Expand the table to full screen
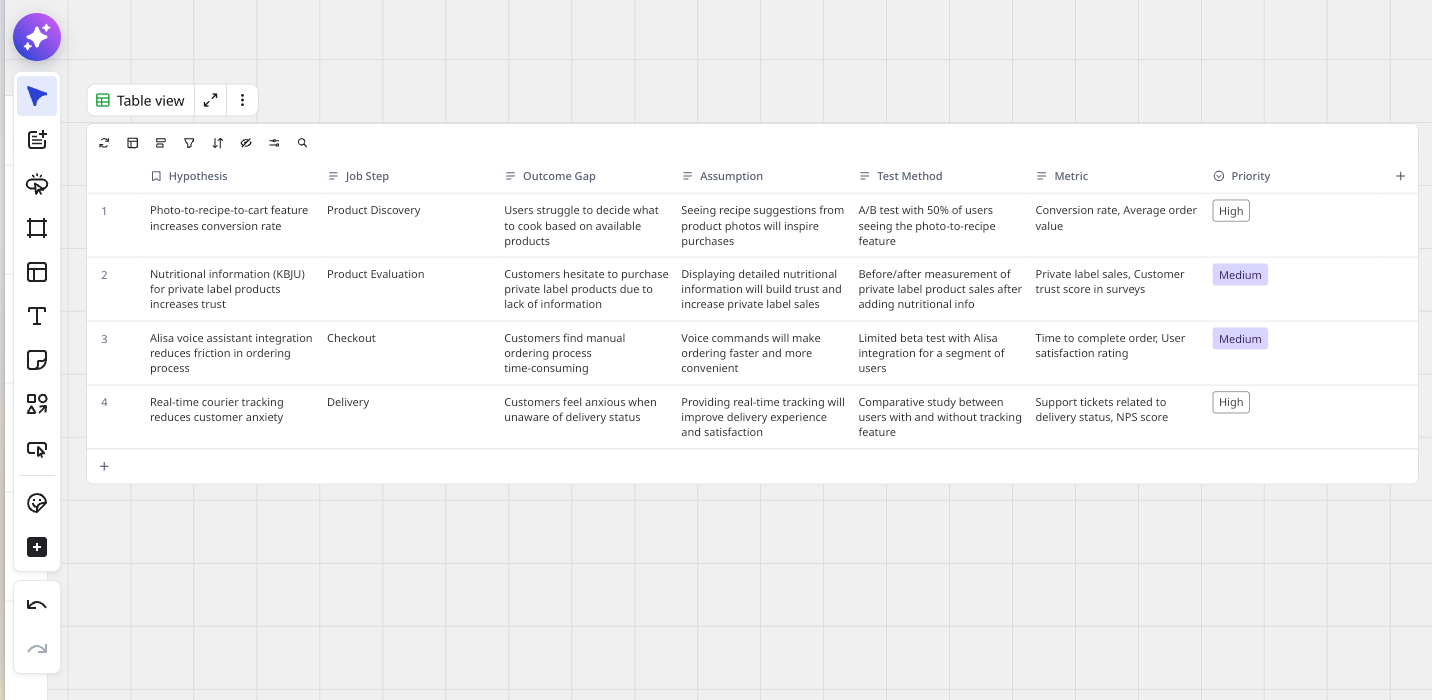This screenshot has height=700, width=1432. tap(210, 100)
